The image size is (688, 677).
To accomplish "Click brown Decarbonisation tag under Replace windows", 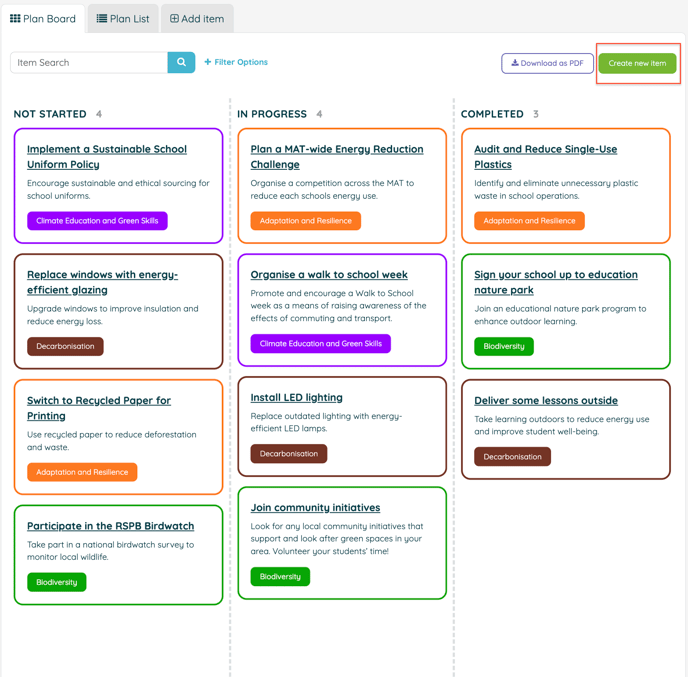I will (65, 346).
